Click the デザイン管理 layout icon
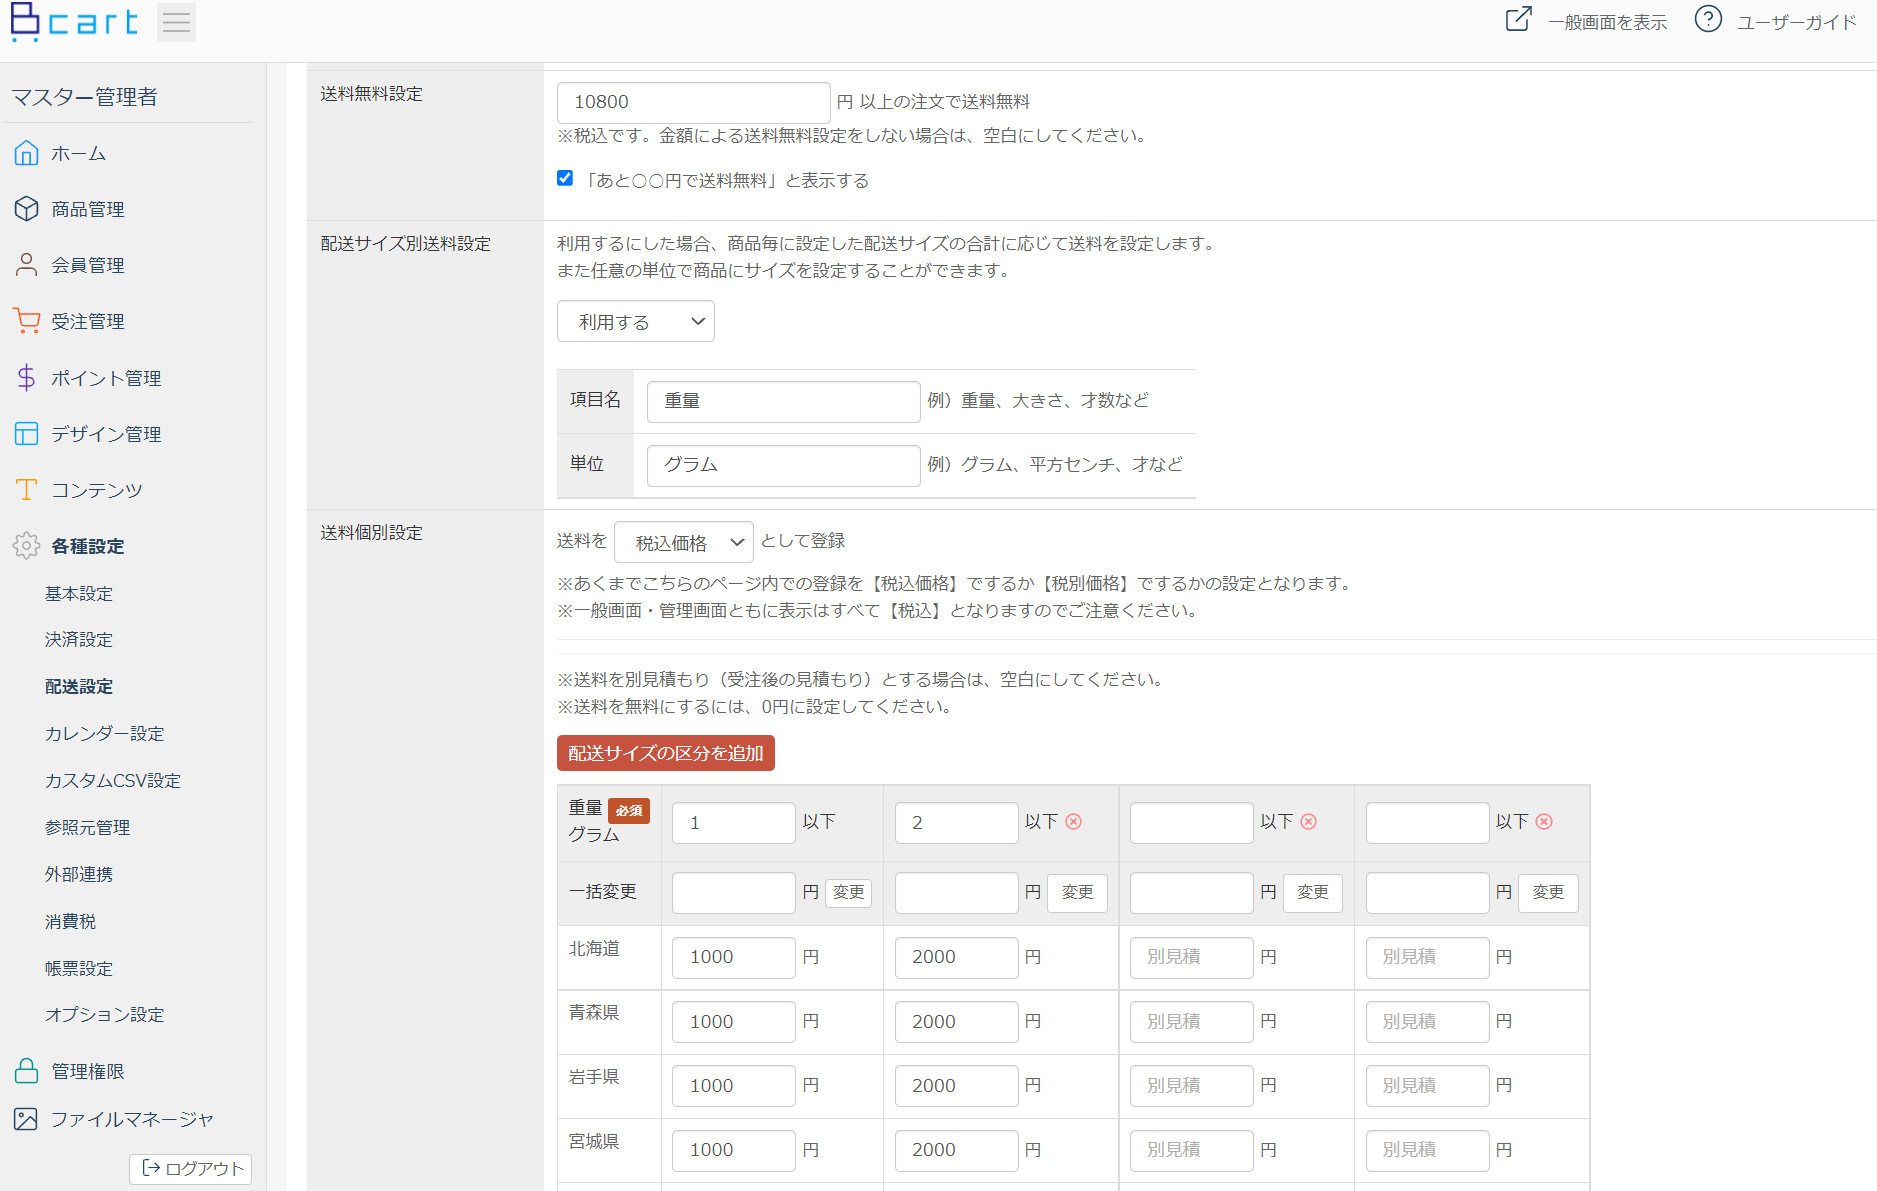Screen dimensions: 1877x1191 [x=27, y=434]
